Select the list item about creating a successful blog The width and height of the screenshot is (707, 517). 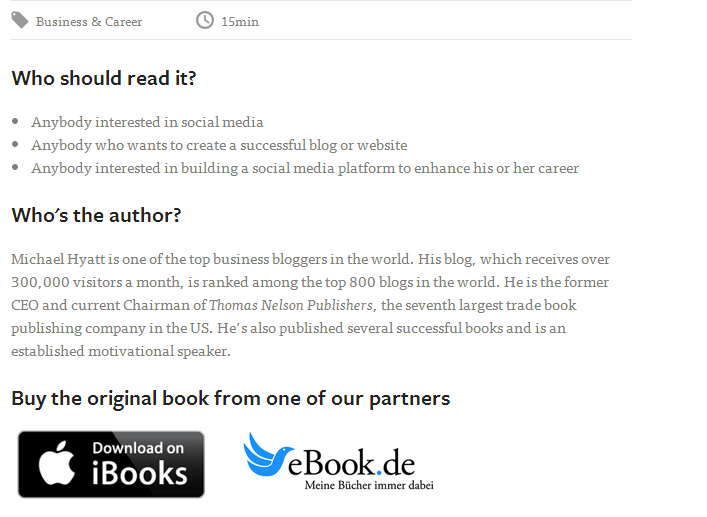tap(219, 145)
